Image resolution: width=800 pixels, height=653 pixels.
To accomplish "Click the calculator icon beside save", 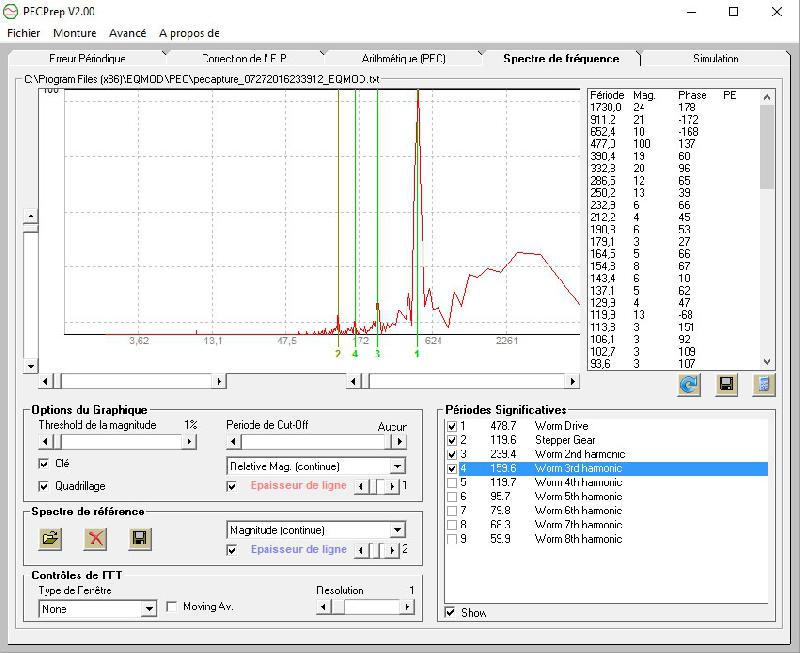I will click(764, 385).
